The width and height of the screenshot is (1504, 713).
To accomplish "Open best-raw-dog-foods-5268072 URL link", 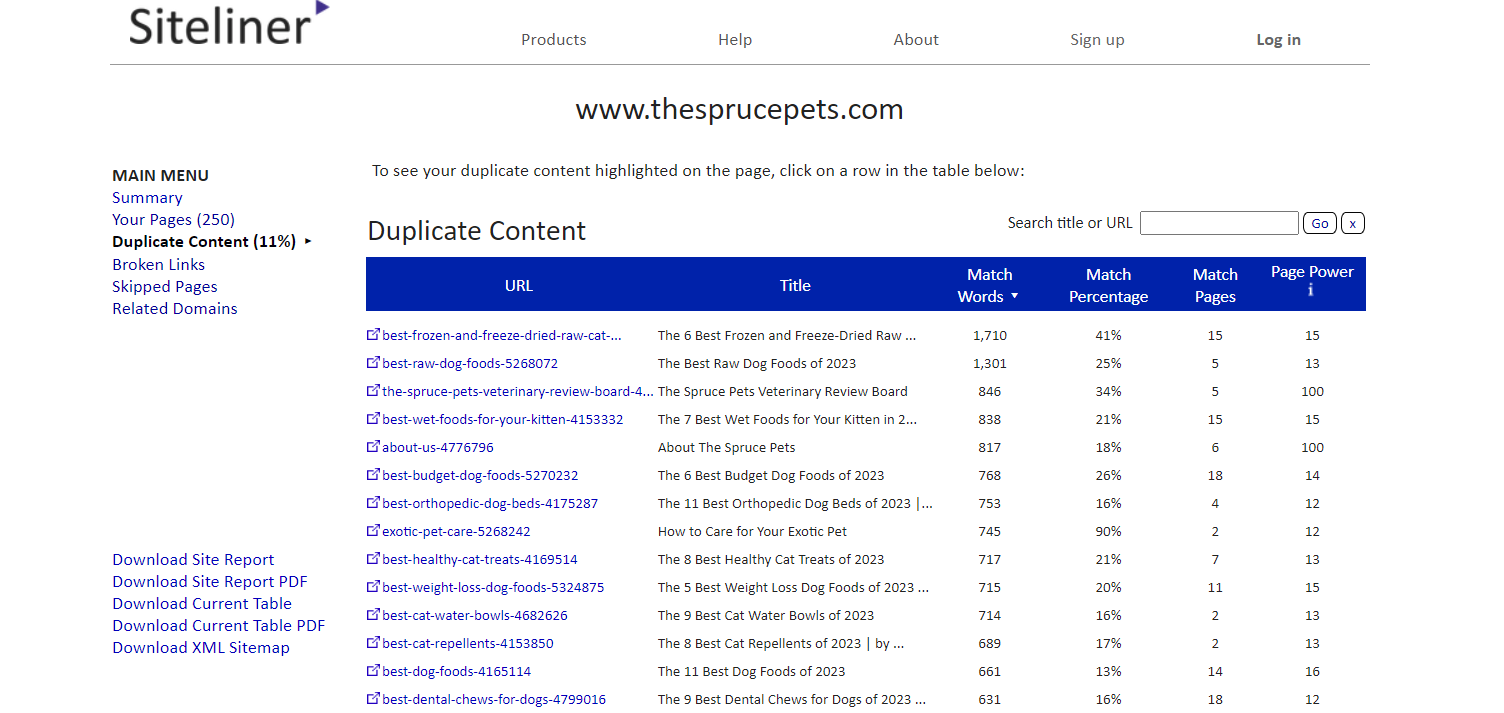I will [x=470, y=363].
